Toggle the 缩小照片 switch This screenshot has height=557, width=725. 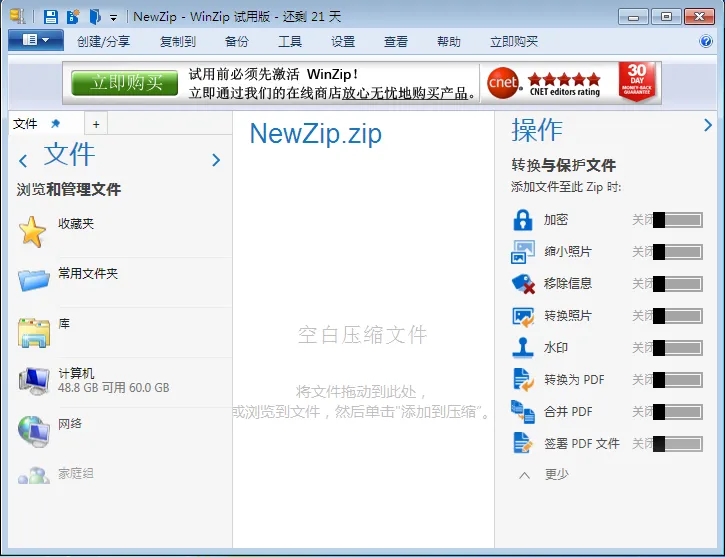coord(677,252)
